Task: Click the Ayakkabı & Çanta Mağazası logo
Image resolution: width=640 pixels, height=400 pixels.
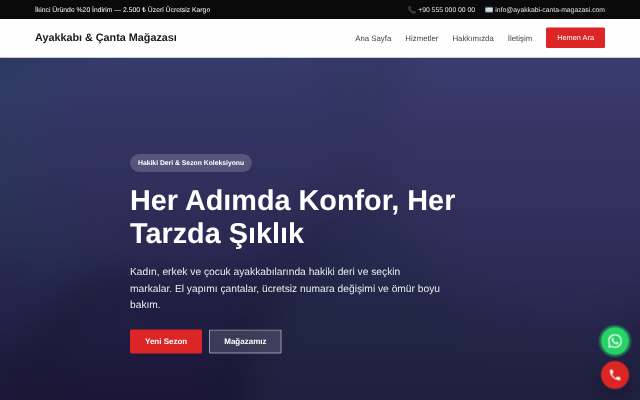Action: click(x=106, y=38)
